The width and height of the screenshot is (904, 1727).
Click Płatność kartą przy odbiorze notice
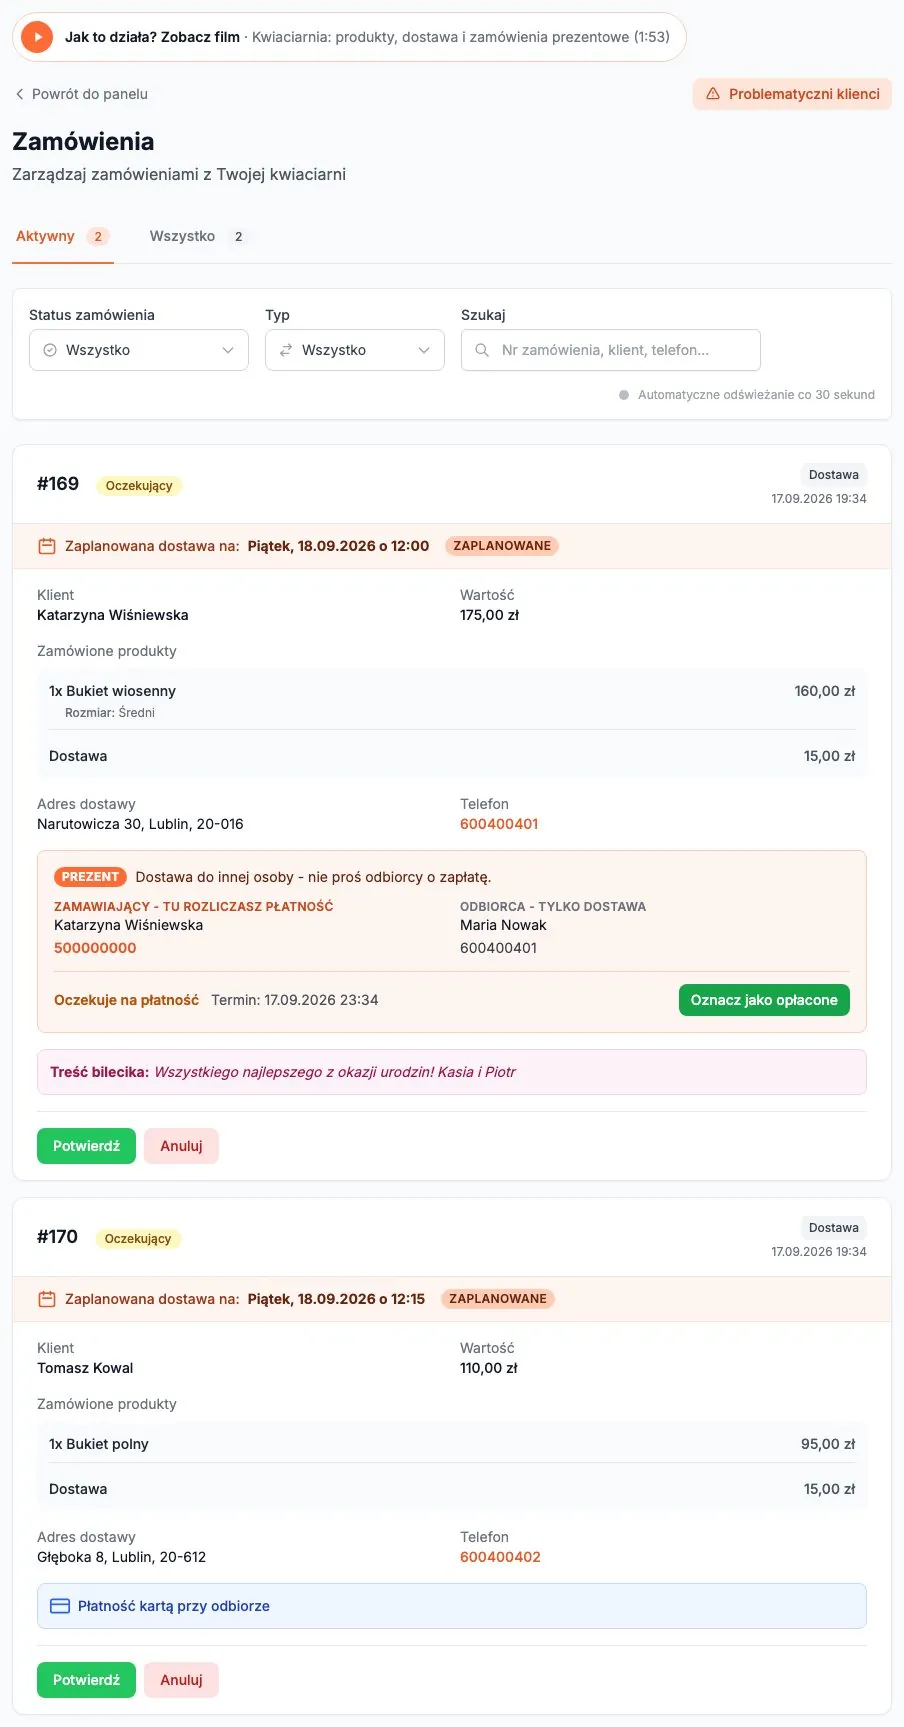pyautogui.click(x=452, y=1606)
